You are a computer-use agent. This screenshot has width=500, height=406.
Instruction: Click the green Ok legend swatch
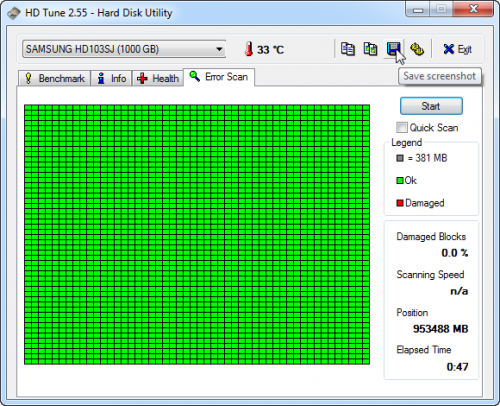pos(400,181)
